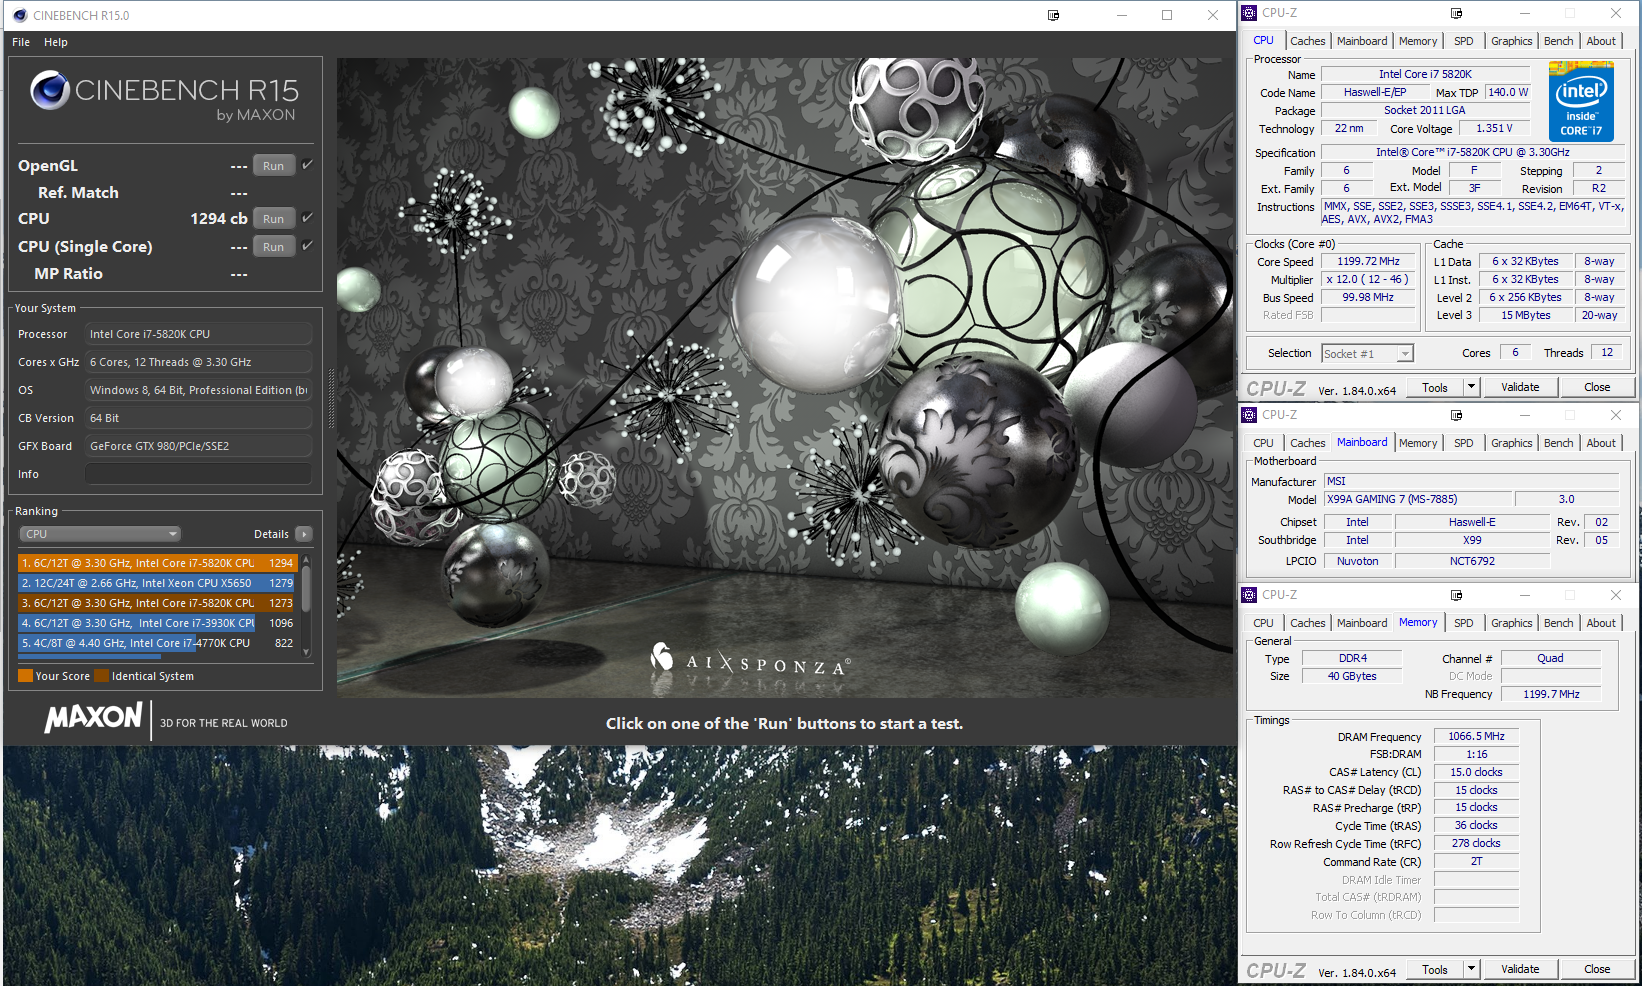Run the CPU benchmark

274,219
